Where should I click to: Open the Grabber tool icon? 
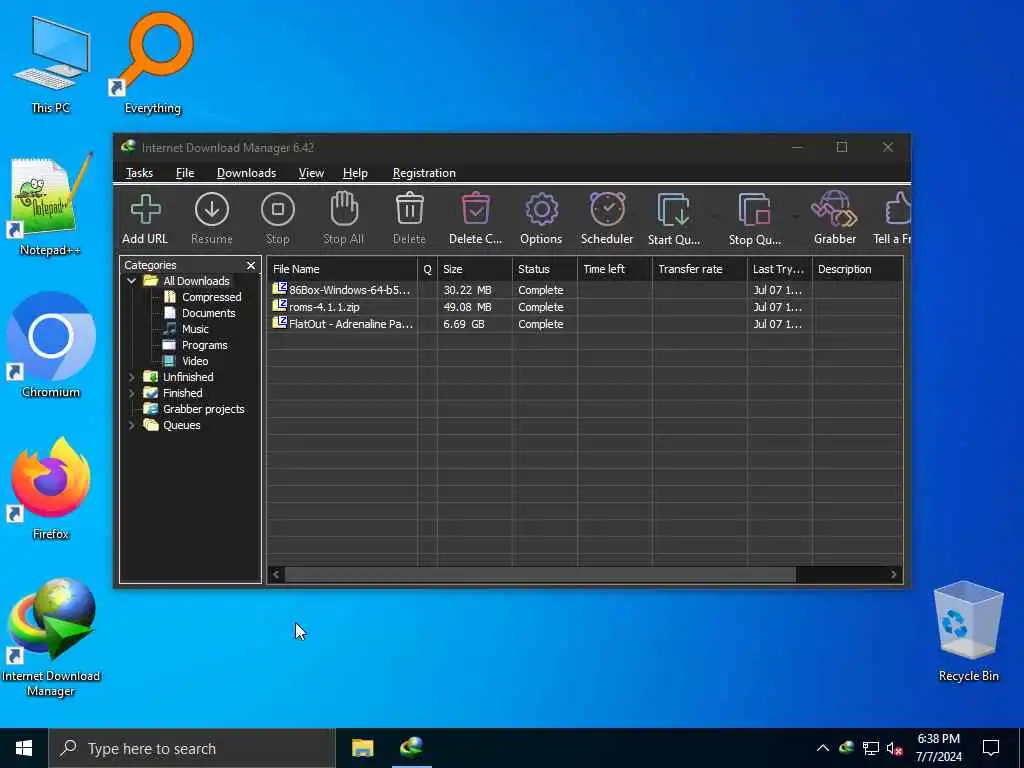point(834,209)
